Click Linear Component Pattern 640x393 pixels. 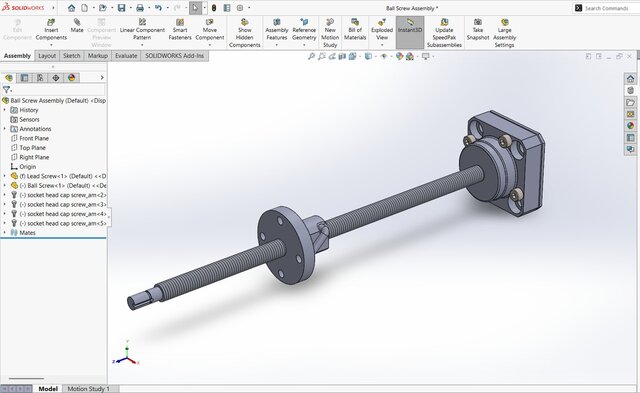pyautogui.click(x=142, y=30)
